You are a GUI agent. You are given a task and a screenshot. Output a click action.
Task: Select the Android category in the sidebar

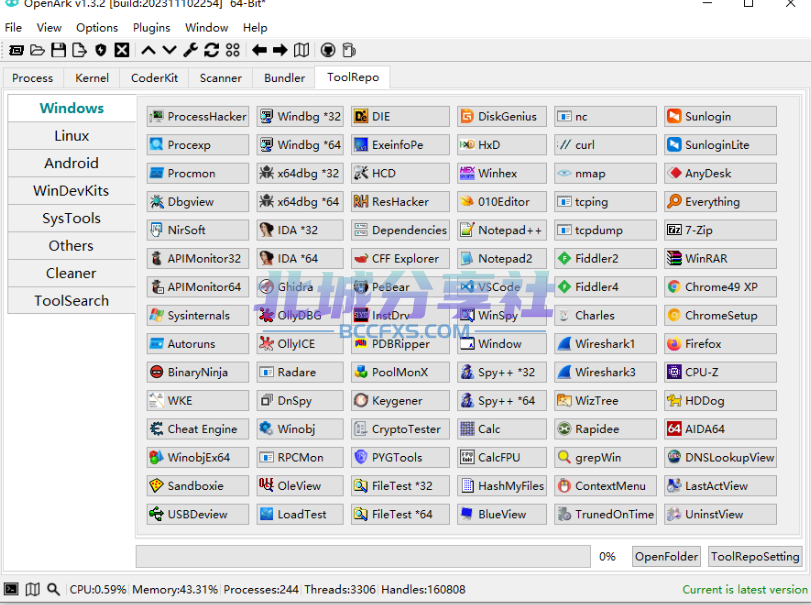pos(71,163)
